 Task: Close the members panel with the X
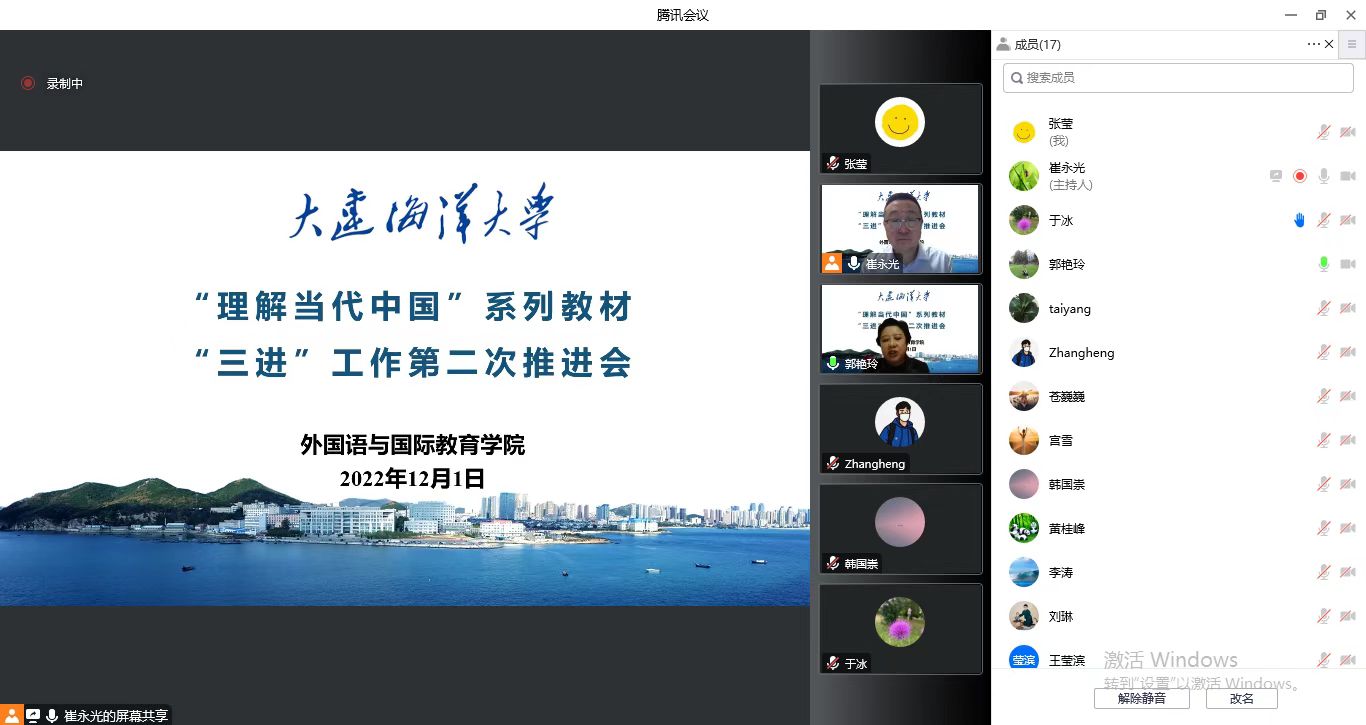click(1329, 44)
